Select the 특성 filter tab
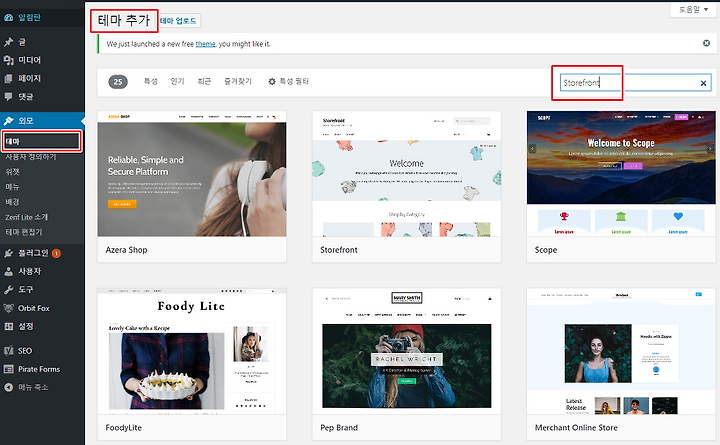Image resolution: width=720 pixels, height=445 pixels. point(151,81)
